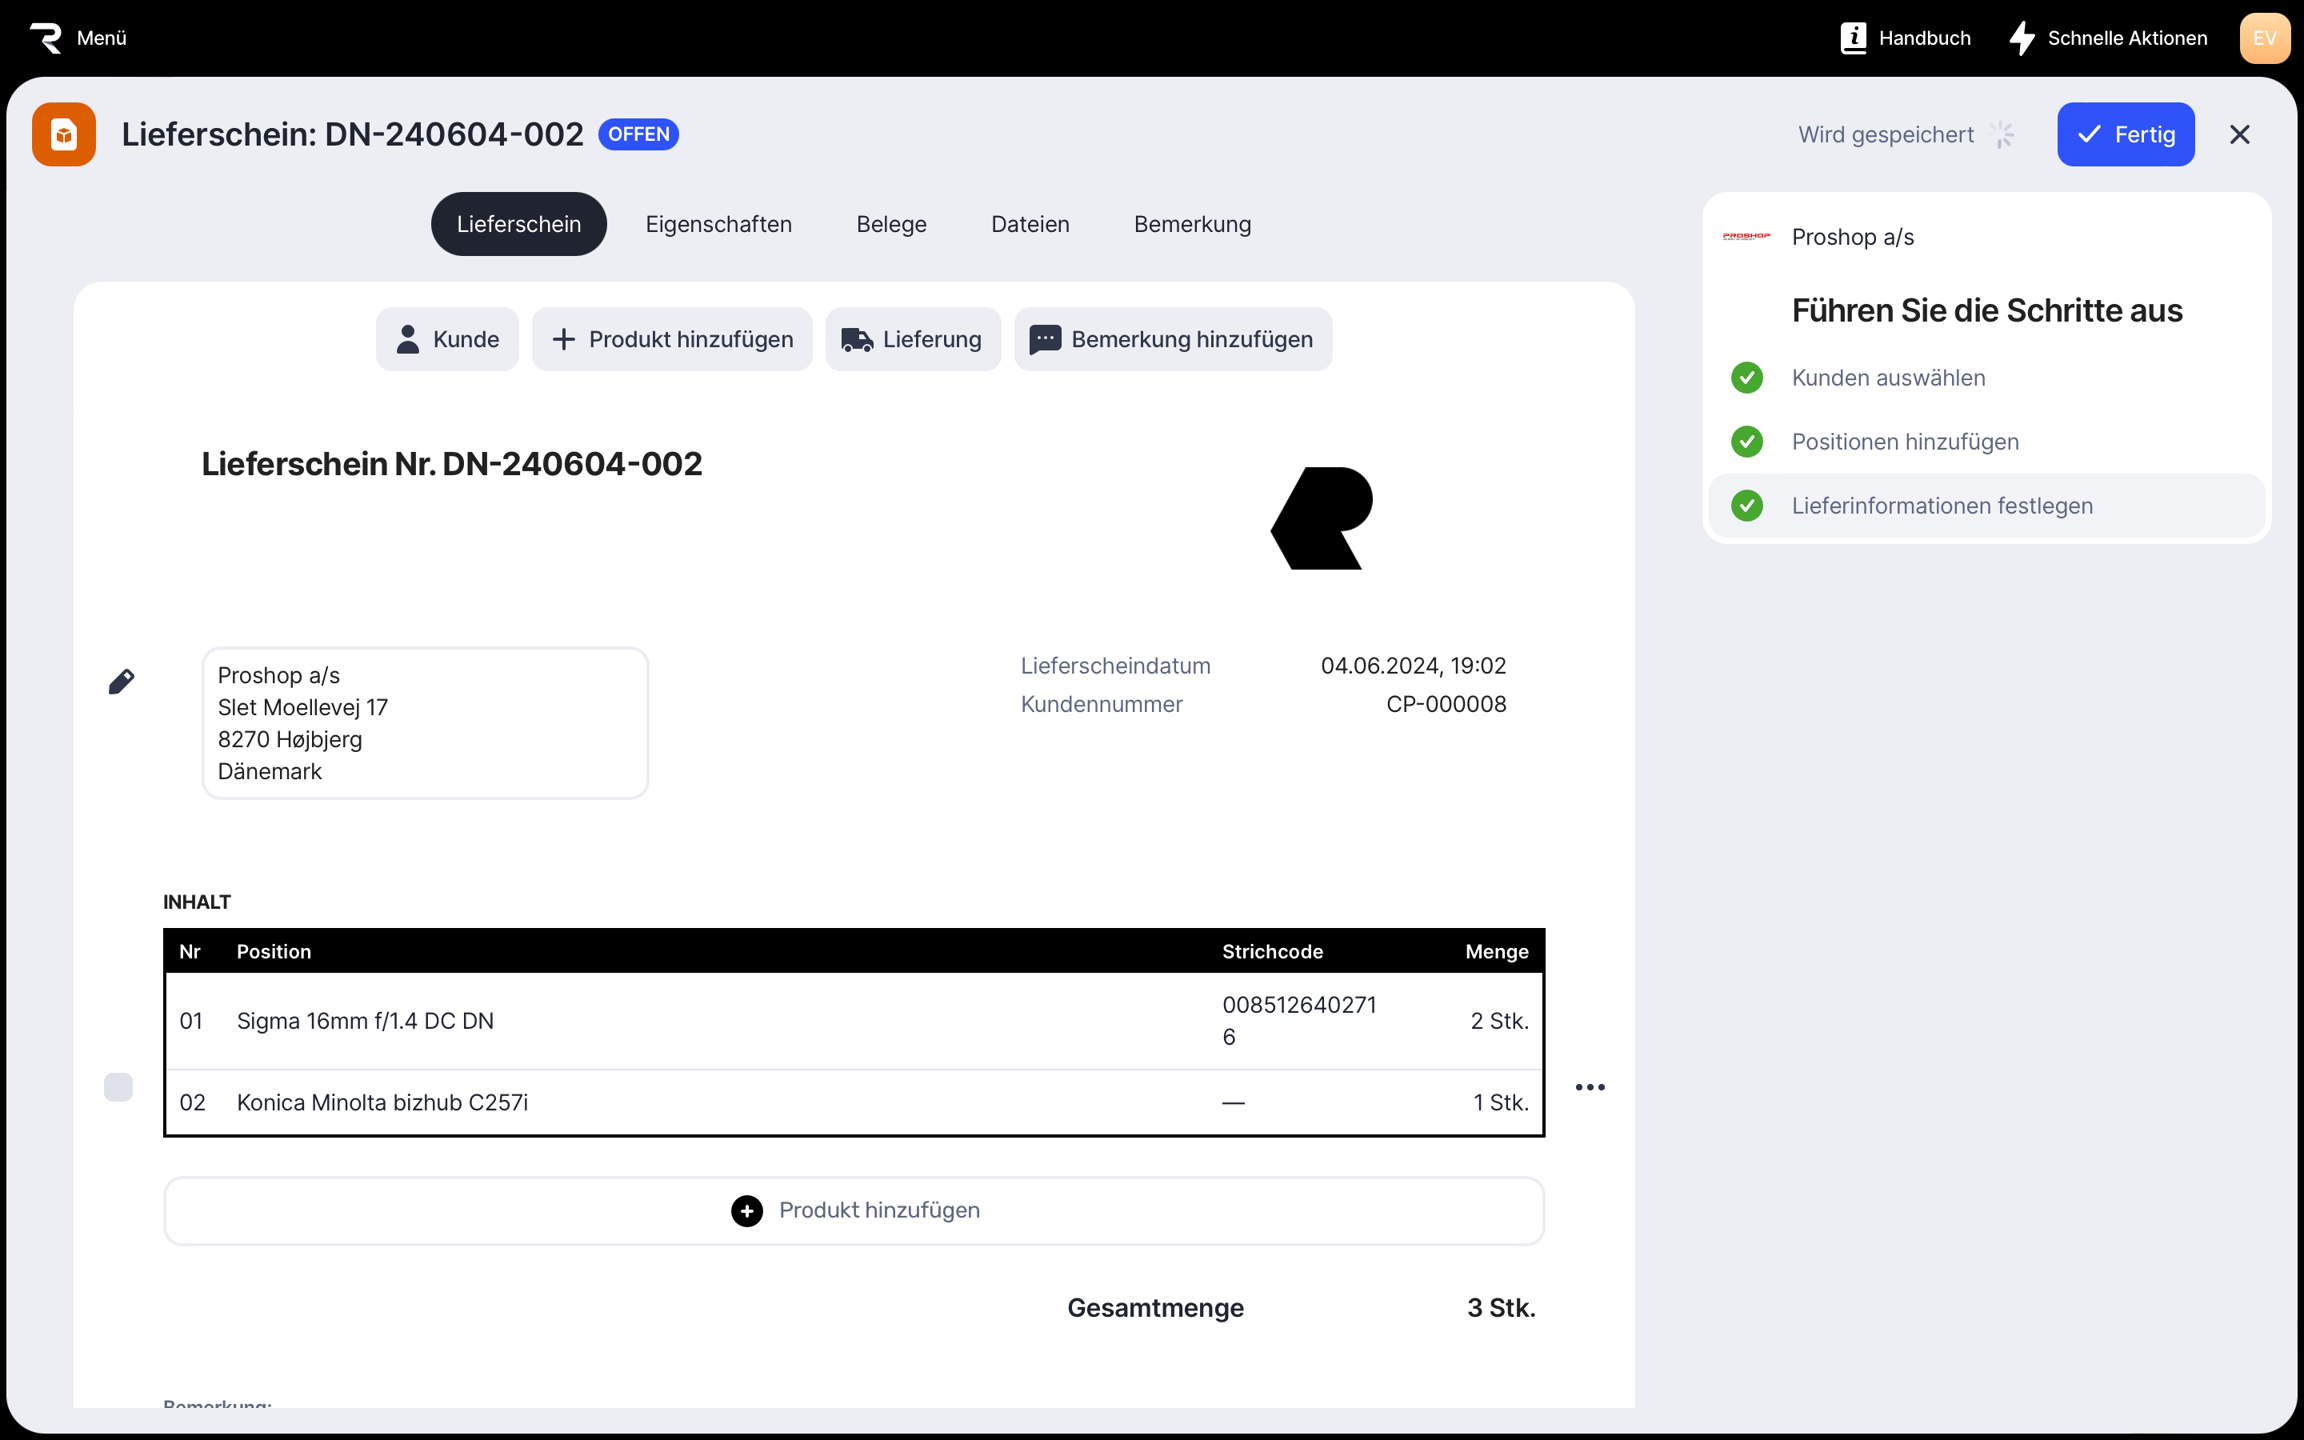Click the orange Lieferschein package icon
The height and width of the screenshot is (1440, 2304).
tap(64, 134)
